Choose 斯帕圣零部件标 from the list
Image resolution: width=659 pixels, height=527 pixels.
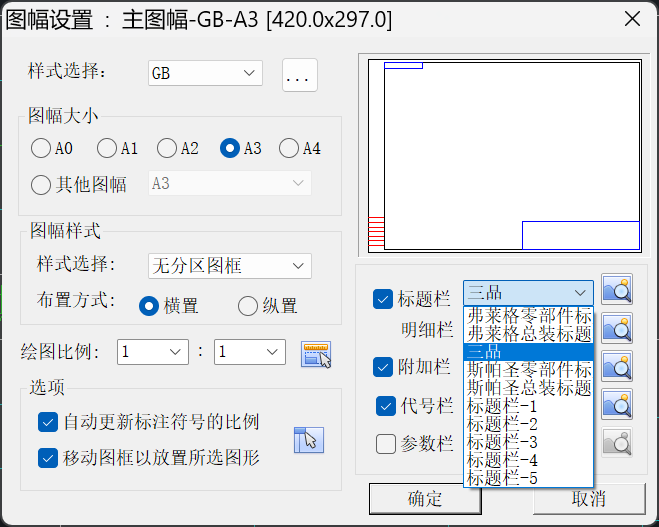[529, 370]
